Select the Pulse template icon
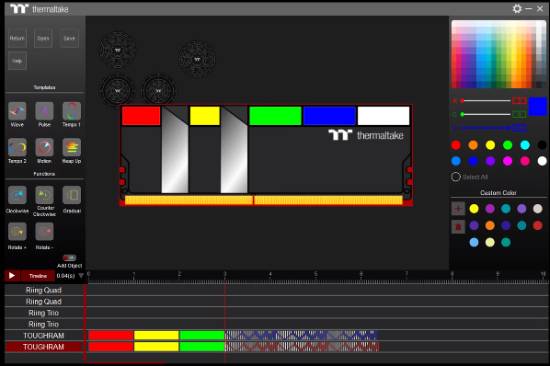The image size is (550, 366). click(x=44, y=111)
